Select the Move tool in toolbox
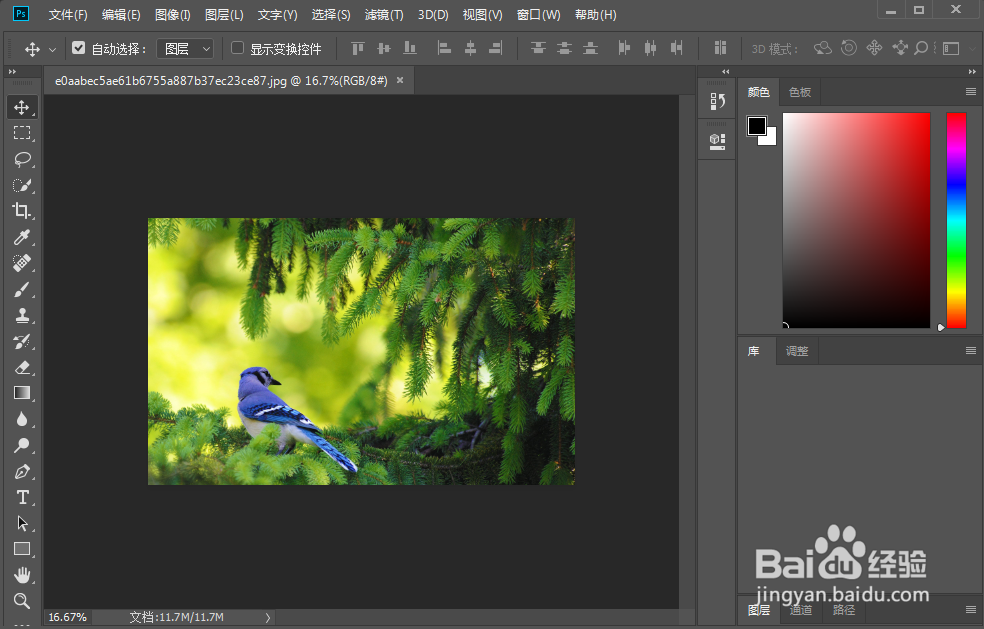 click(x=22, y=107)
